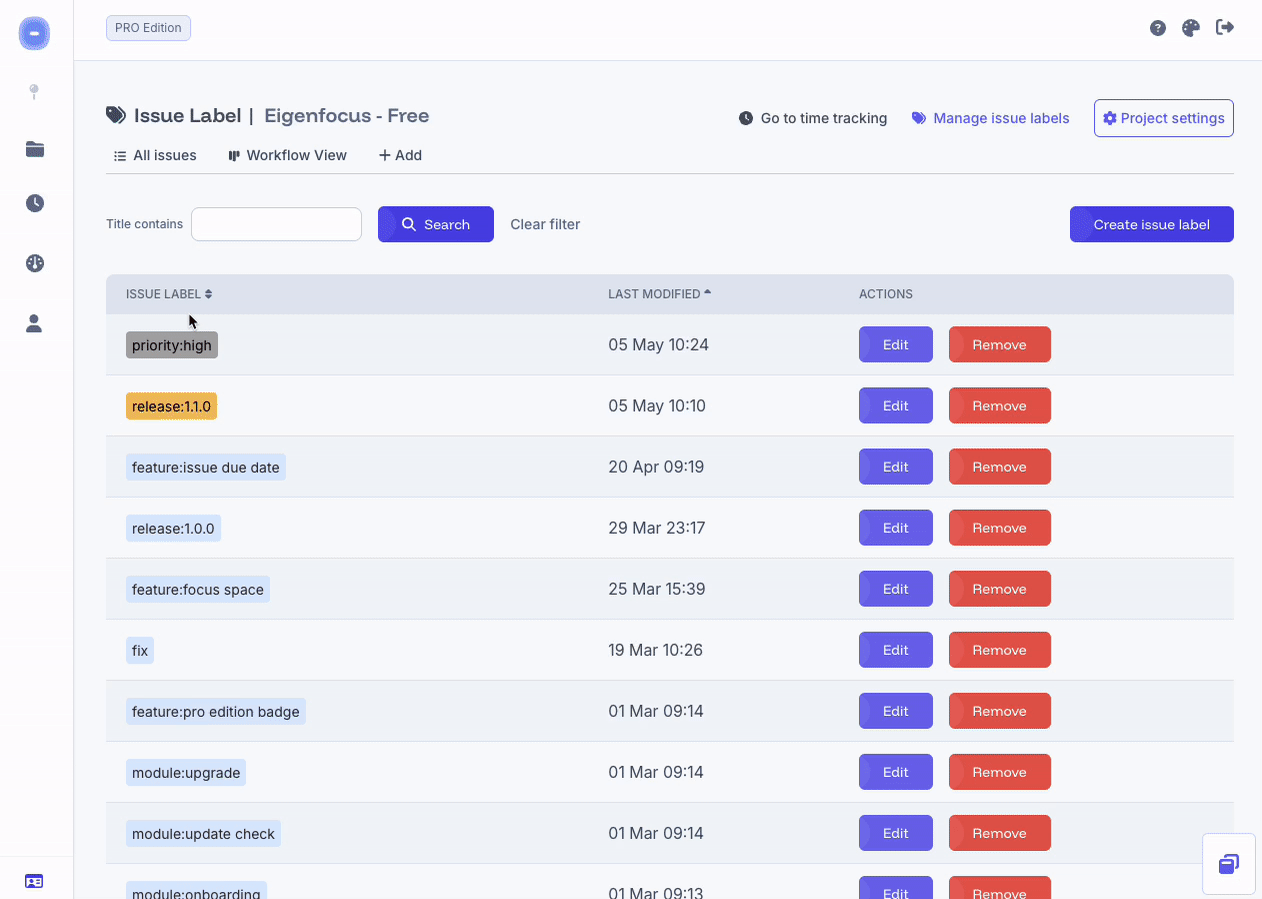Switch to Workflow View tab

287,155
